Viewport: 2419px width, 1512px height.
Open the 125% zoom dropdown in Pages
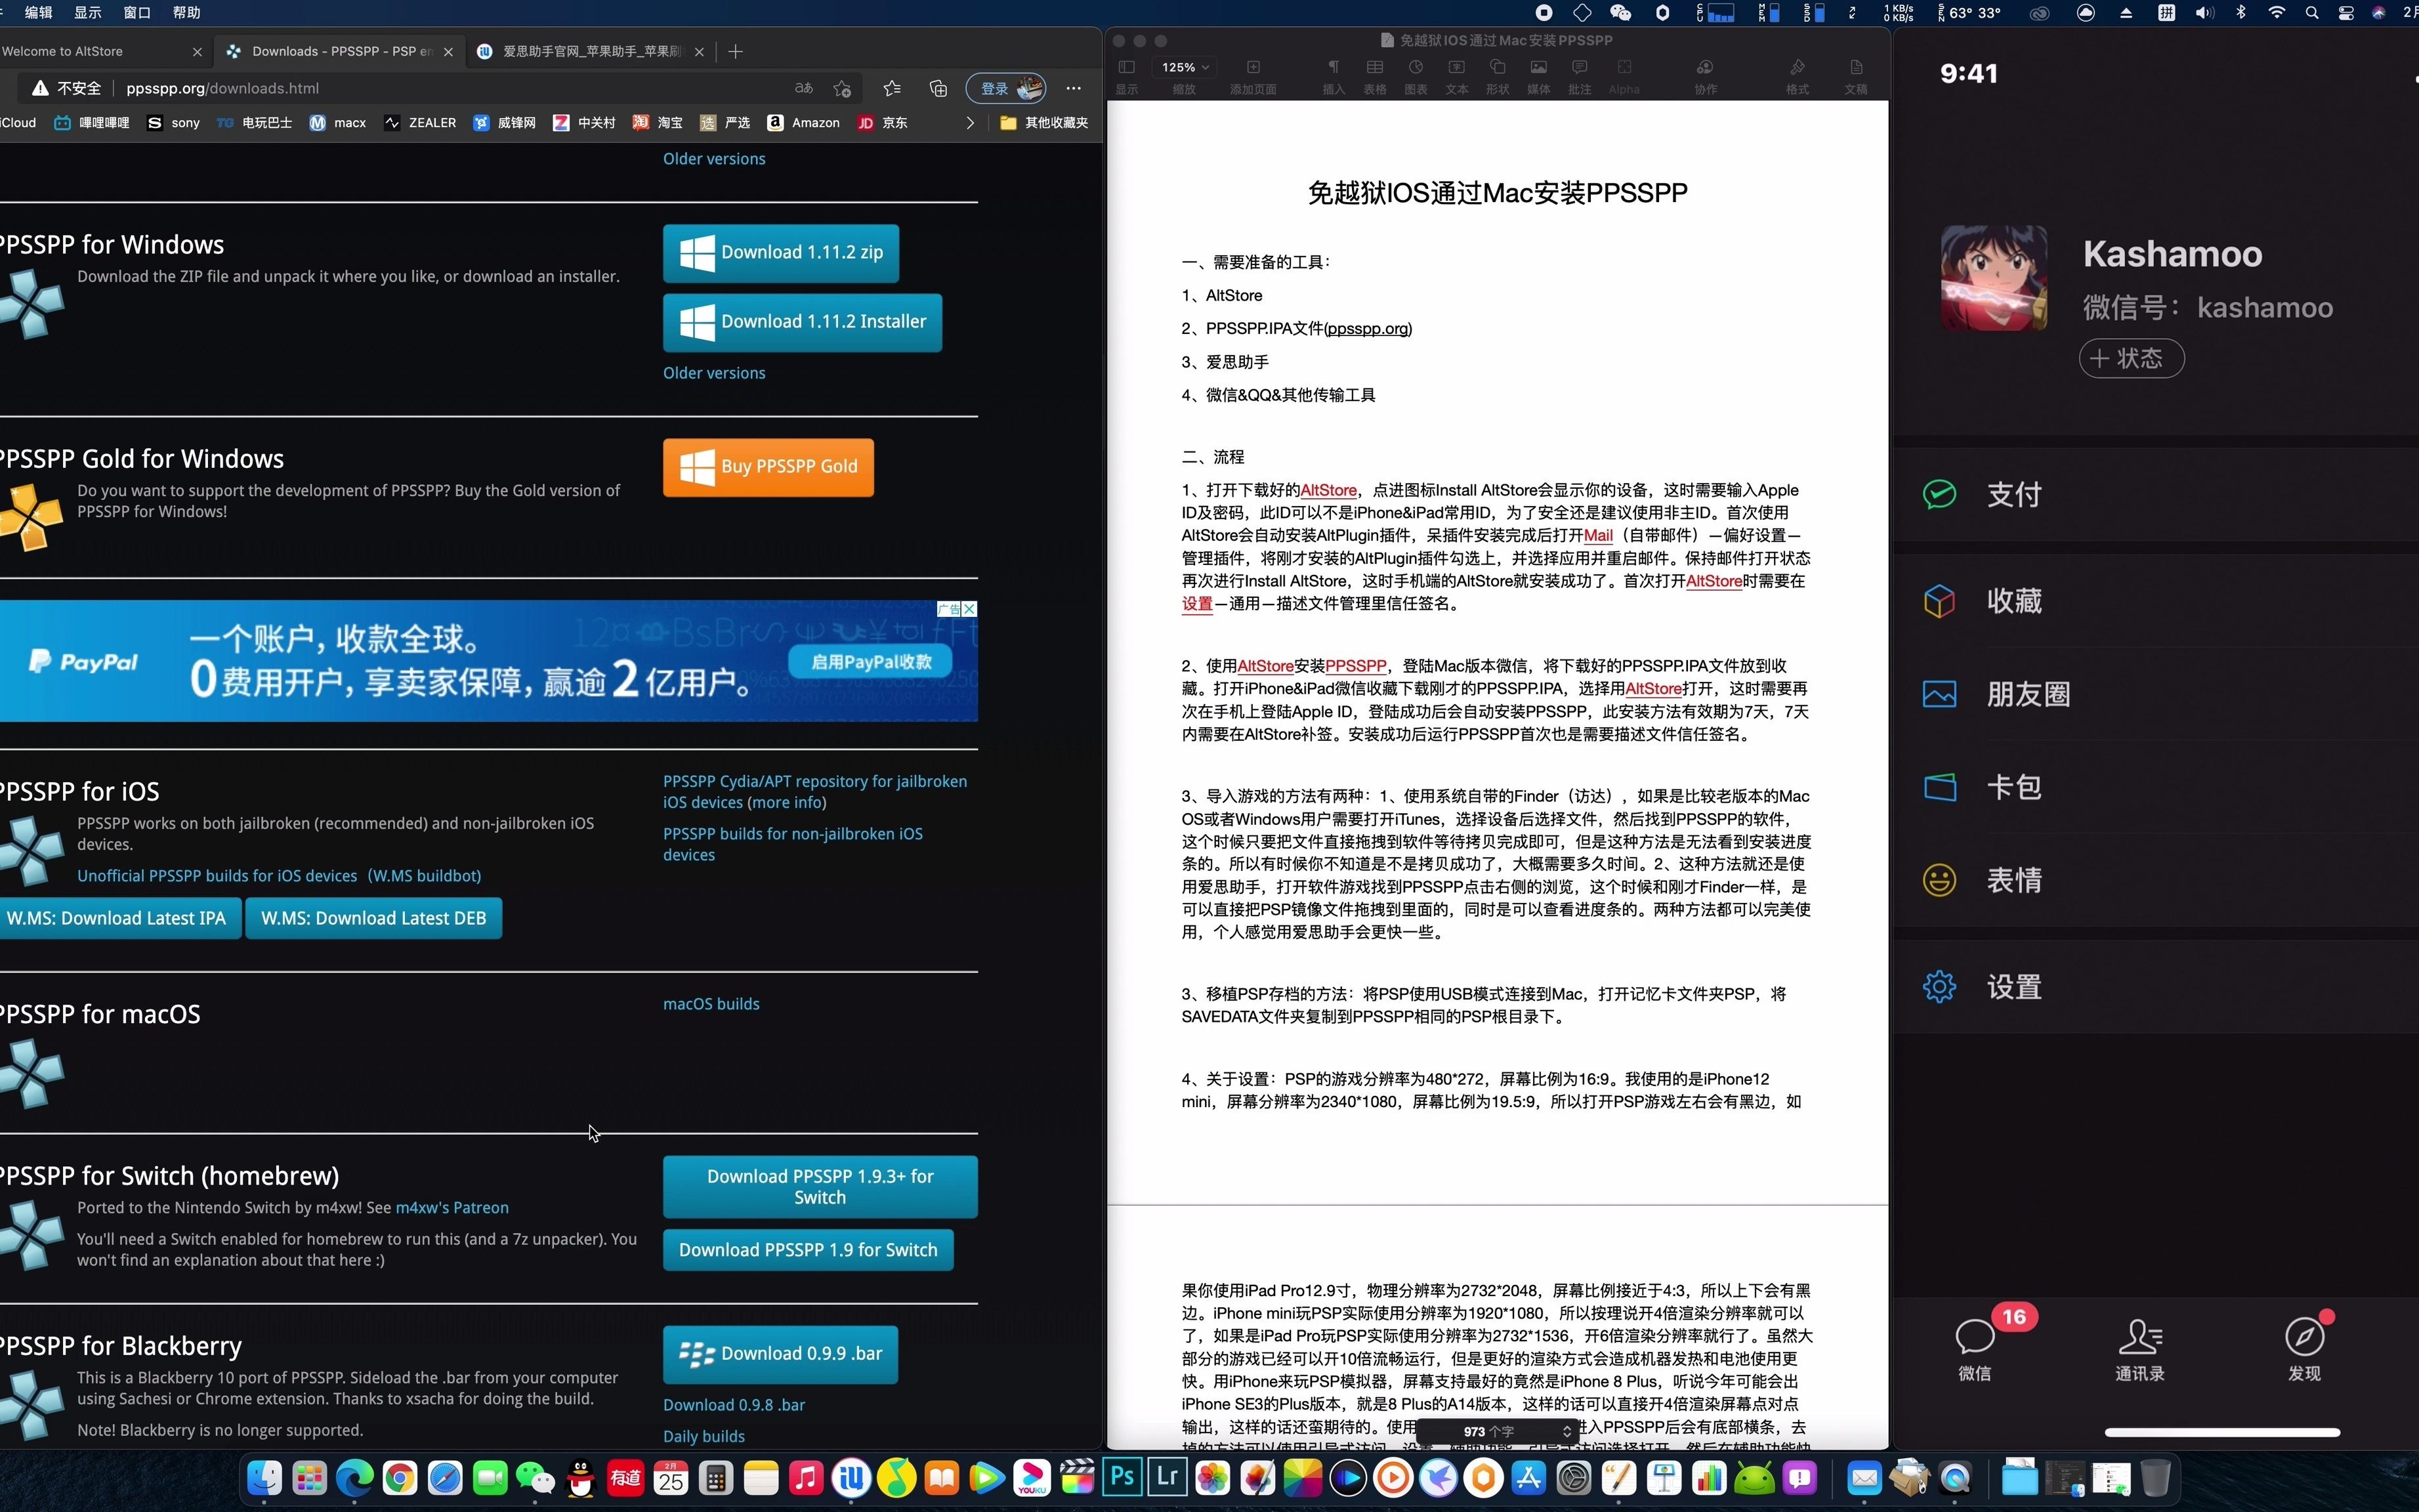tap(1184, 67)
